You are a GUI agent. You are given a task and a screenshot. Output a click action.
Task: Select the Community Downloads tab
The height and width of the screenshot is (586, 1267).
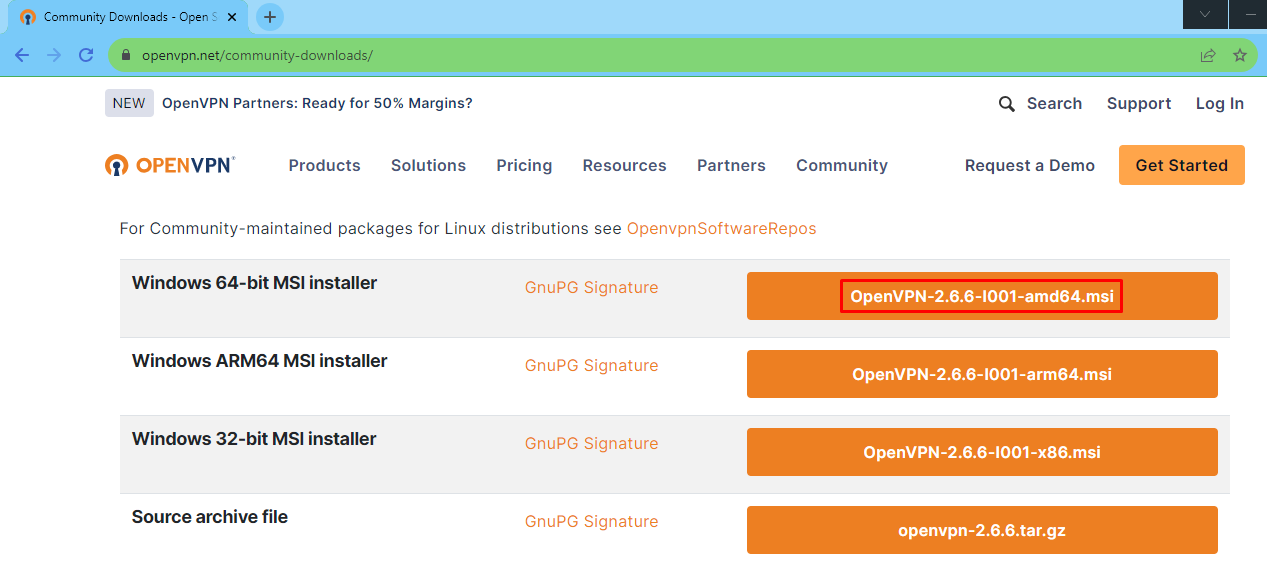click(129, 17)
